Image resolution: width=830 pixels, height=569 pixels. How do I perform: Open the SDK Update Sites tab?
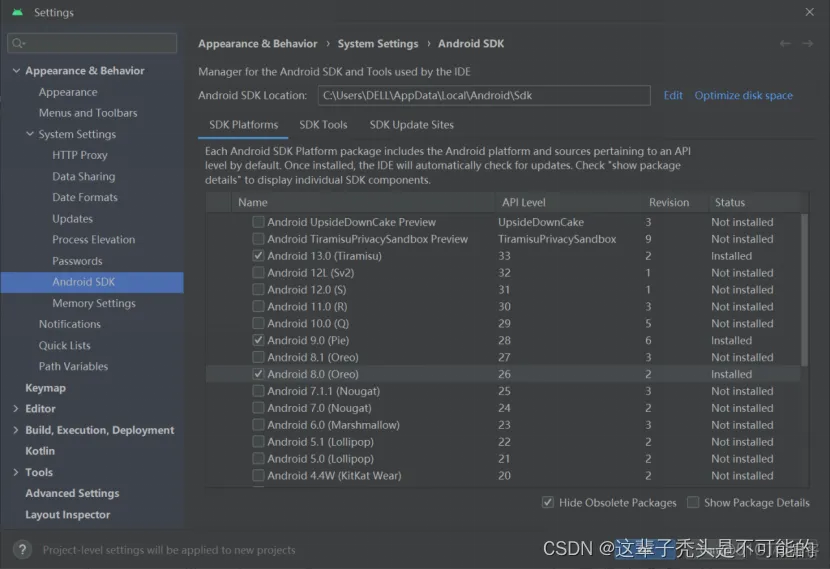pyautogui.click(x=411, y=125)
